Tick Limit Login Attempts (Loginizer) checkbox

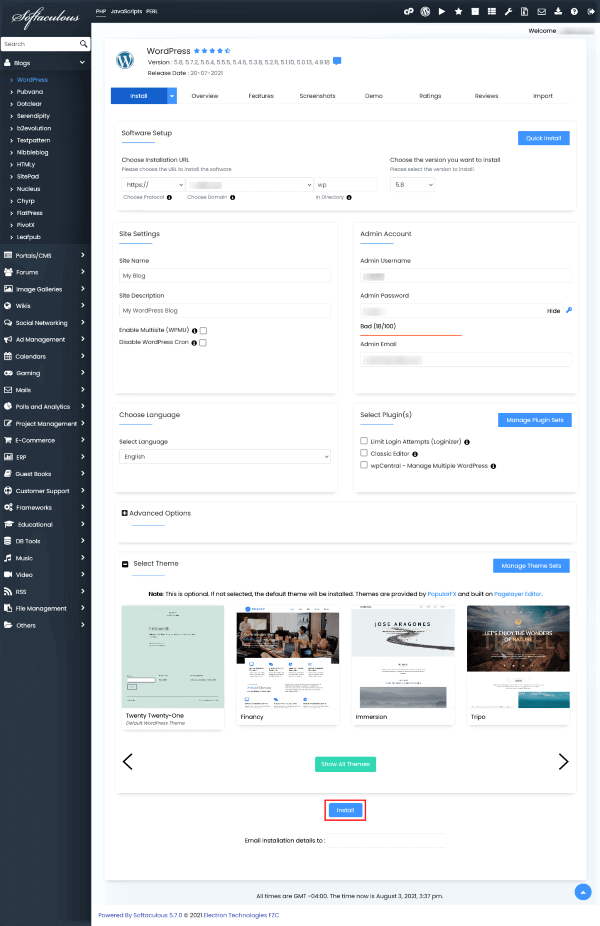pyautogui.click(x=364, y=440)
